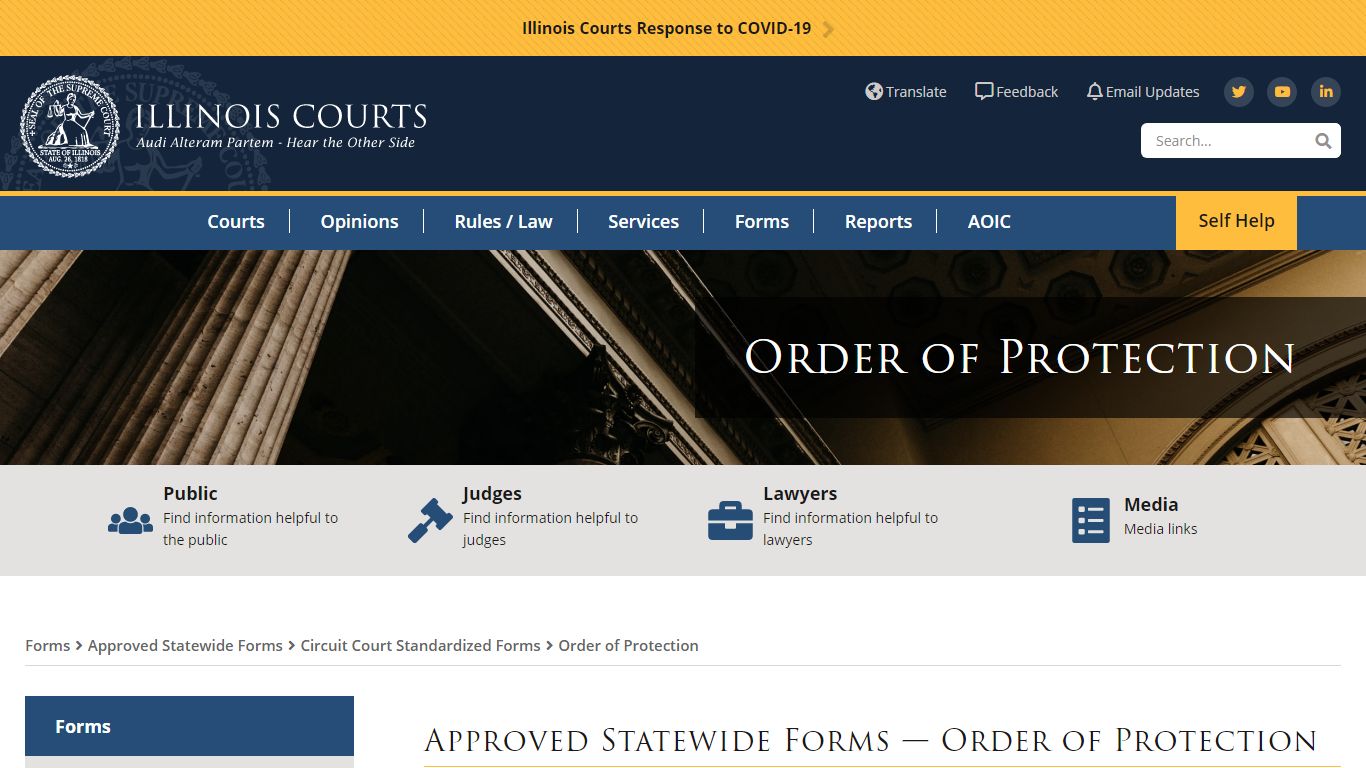Click the Self Help button
This screenshot has width=1366, height=768.
coord(1236,222)
